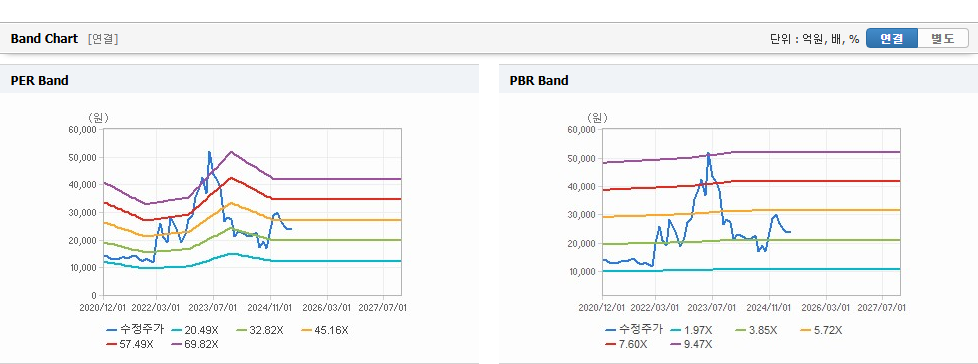This screenshot has width=978, height=364.
Task: Toggle 수정주가 legend entry in PER Band chart
Action: (135, 330)
